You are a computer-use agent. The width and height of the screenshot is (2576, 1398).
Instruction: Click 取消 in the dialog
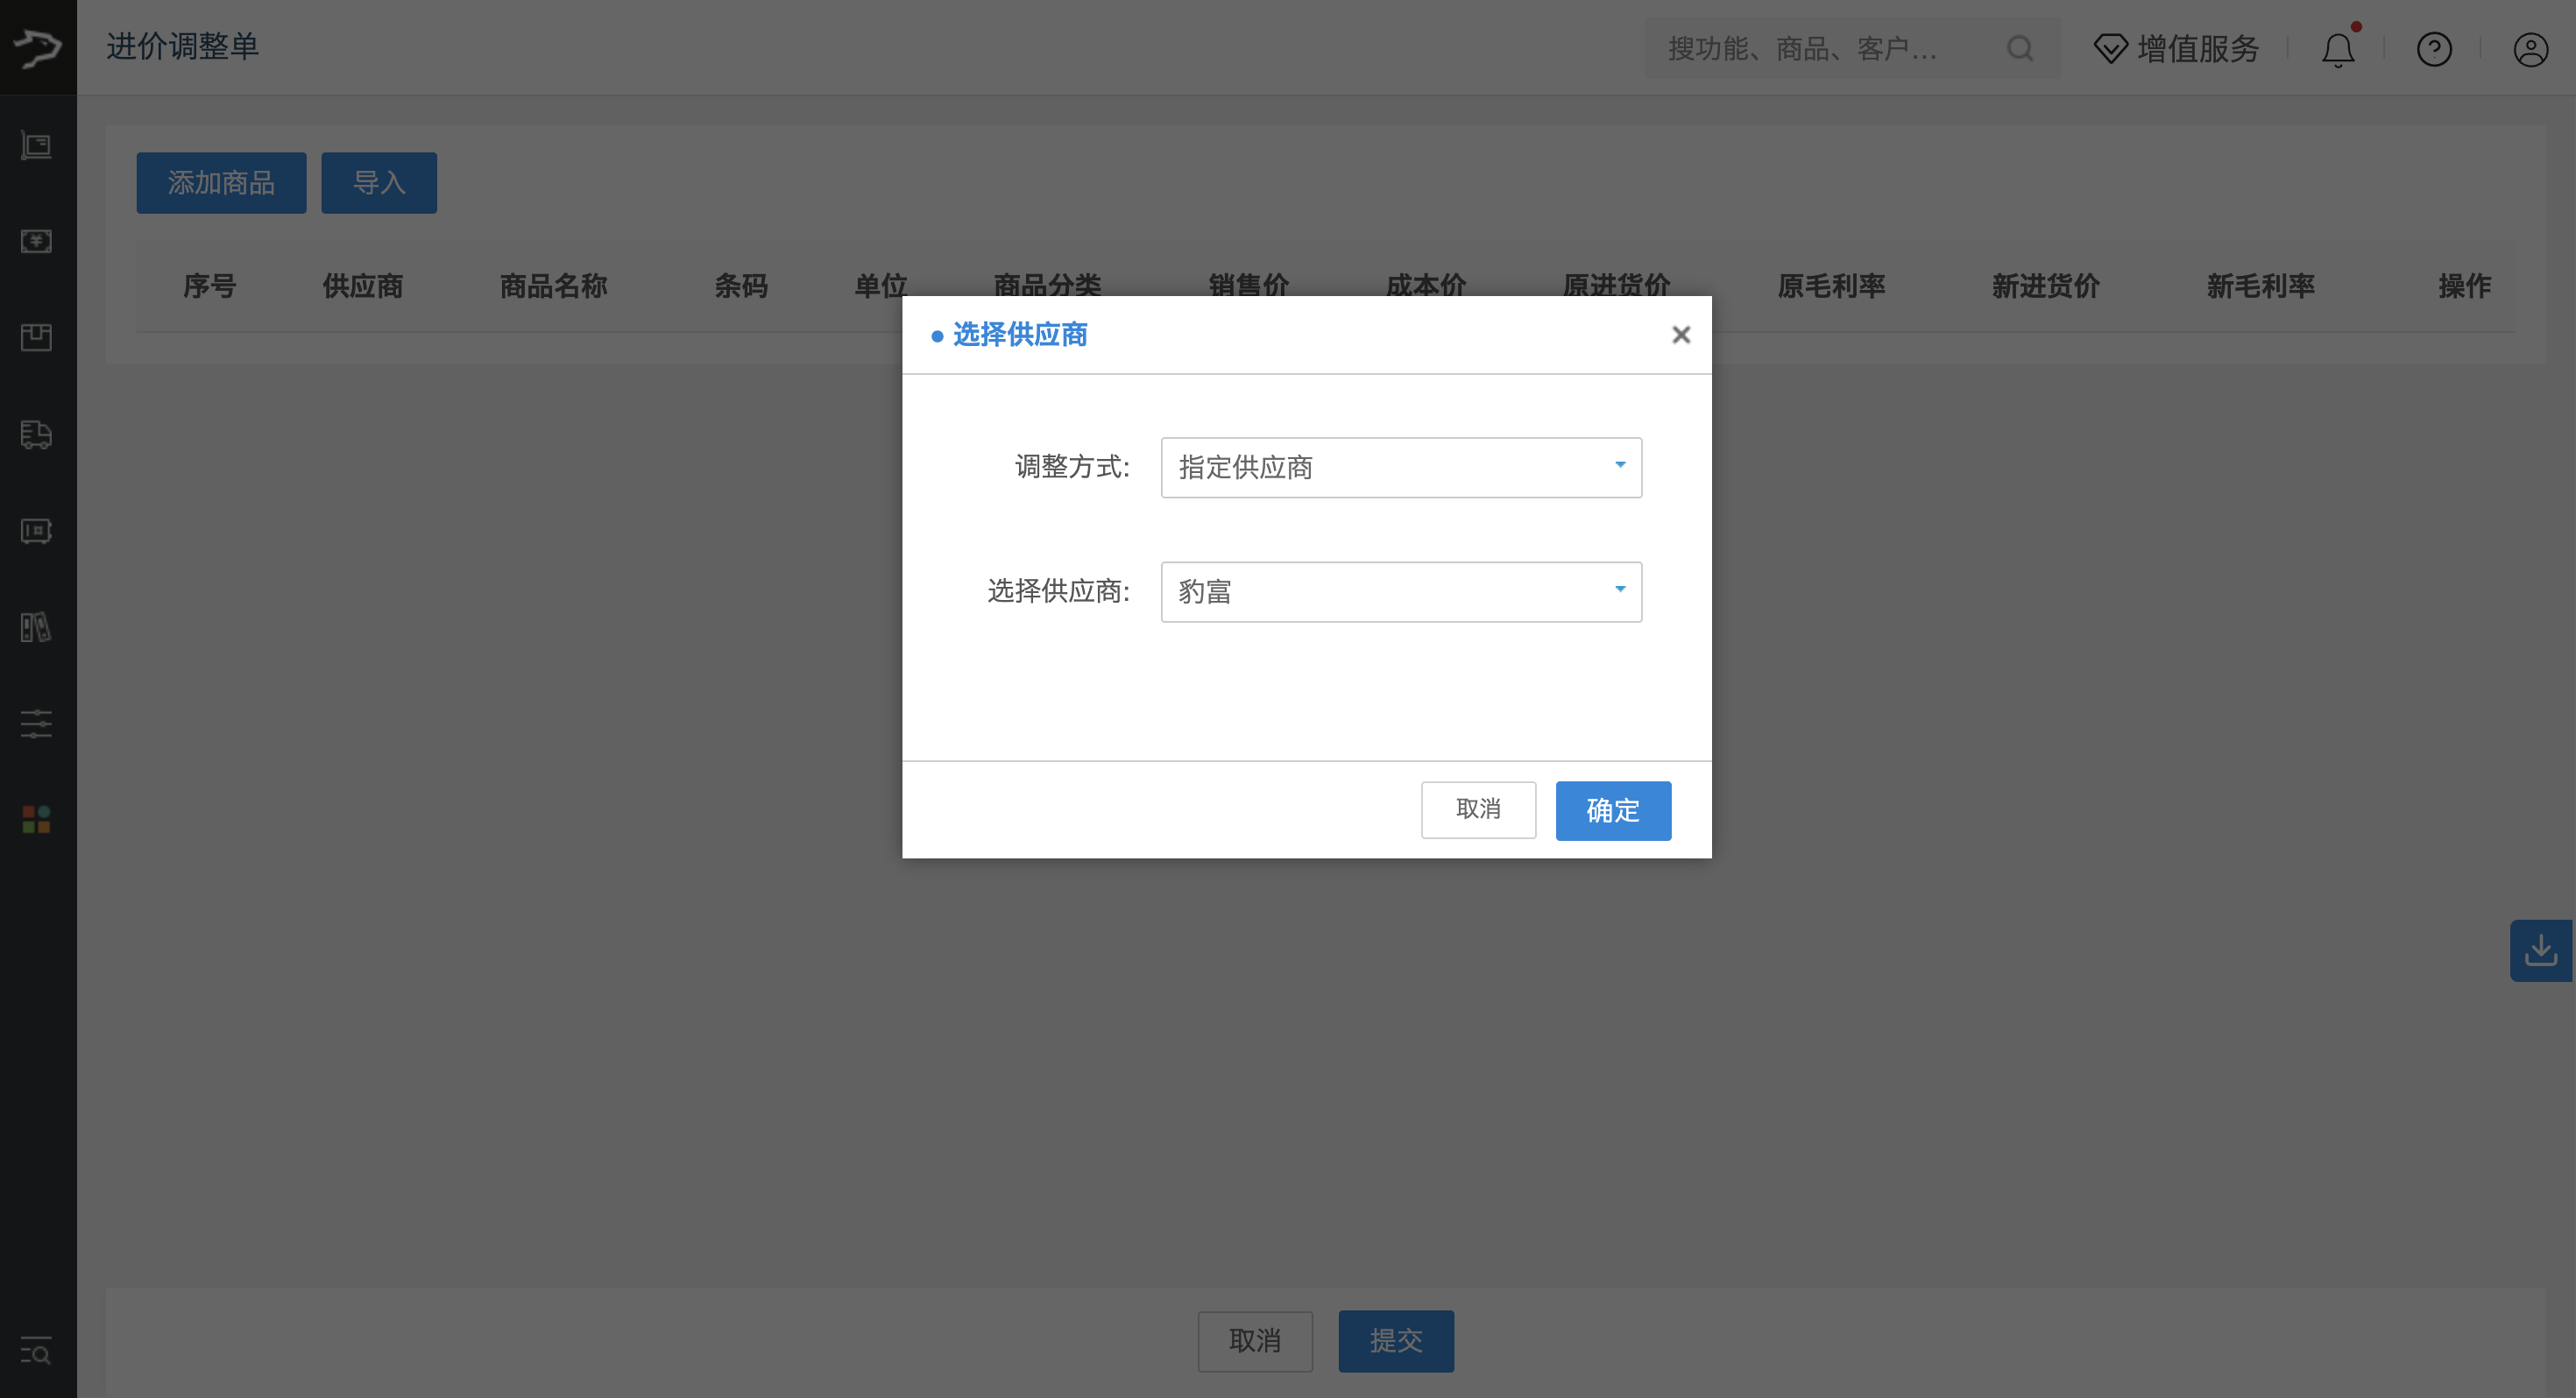click(x=1478, y=809)
